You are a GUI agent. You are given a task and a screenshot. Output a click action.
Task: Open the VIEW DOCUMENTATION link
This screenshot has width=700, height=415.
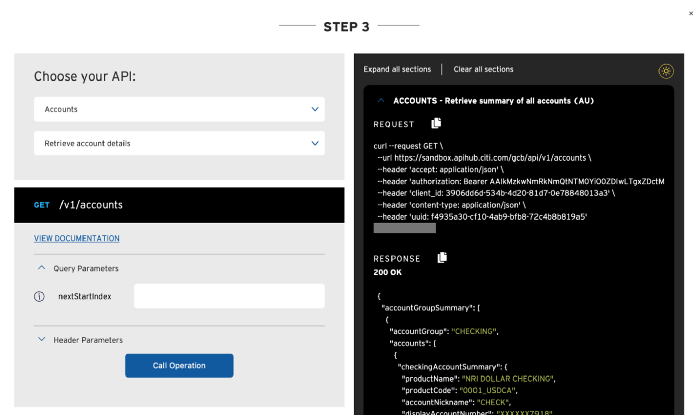click(77, 238)
